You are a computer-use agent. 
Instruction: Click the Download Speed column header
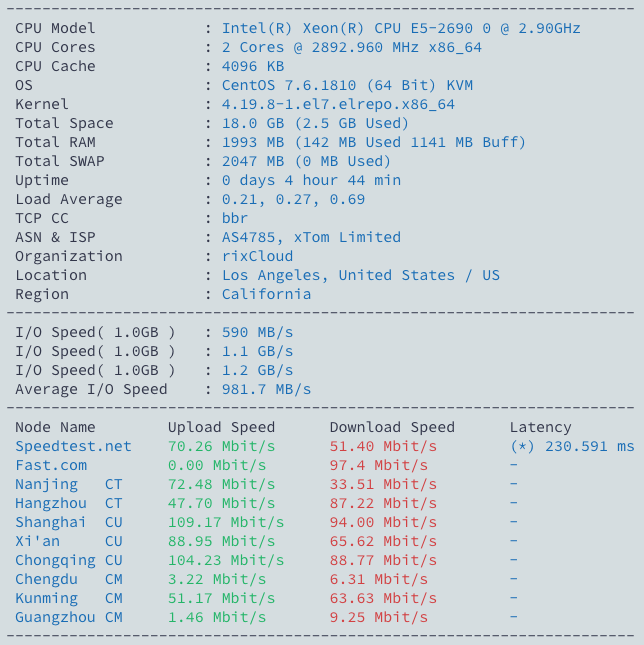(392, 427)
